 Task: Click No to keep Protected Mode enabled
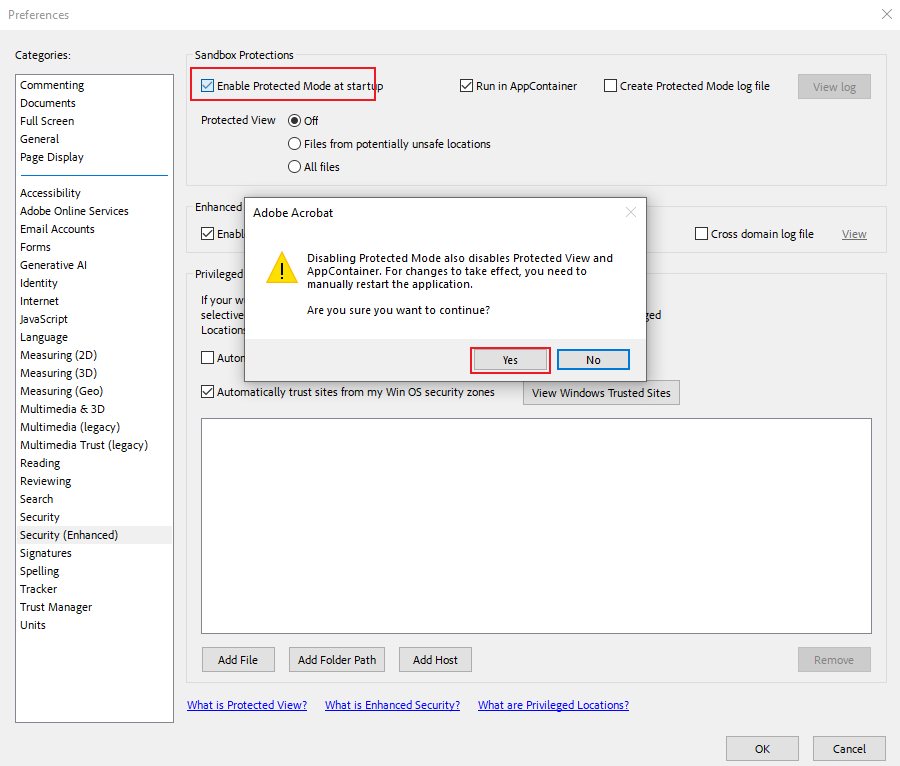(595, 359)
